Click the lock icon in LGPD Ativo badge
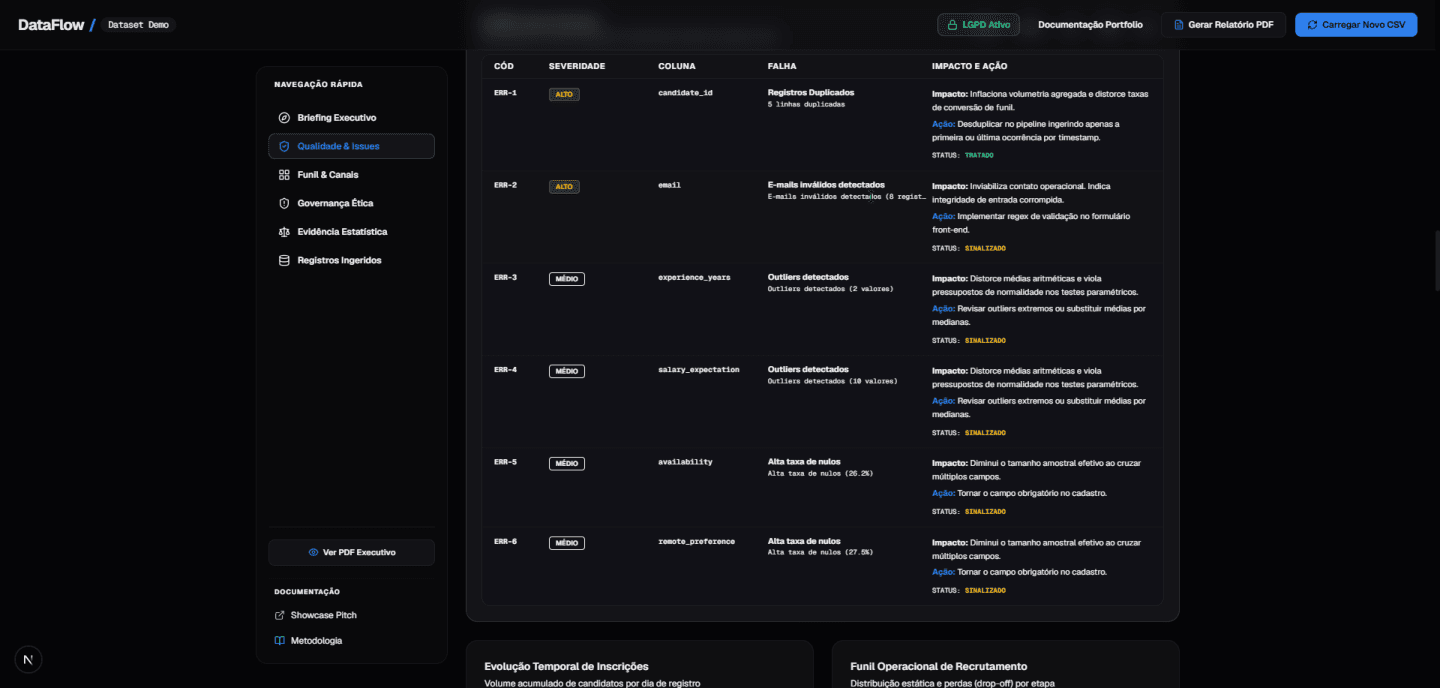 pos(952,25)
